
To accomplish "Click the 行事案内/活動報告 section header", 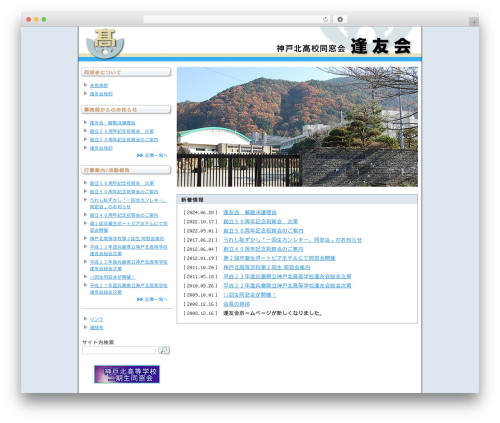I will 126,170.
